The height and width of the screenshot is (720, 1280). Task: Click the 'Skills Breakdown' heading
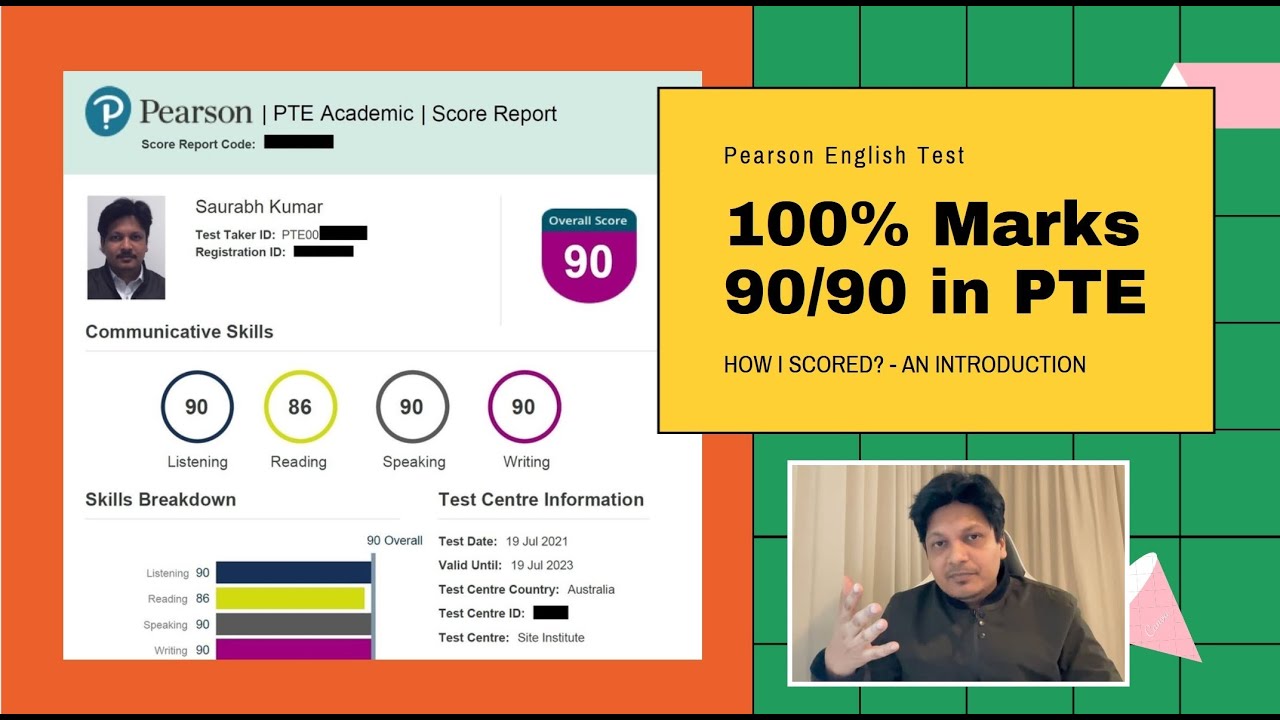(x=161, y=500)
